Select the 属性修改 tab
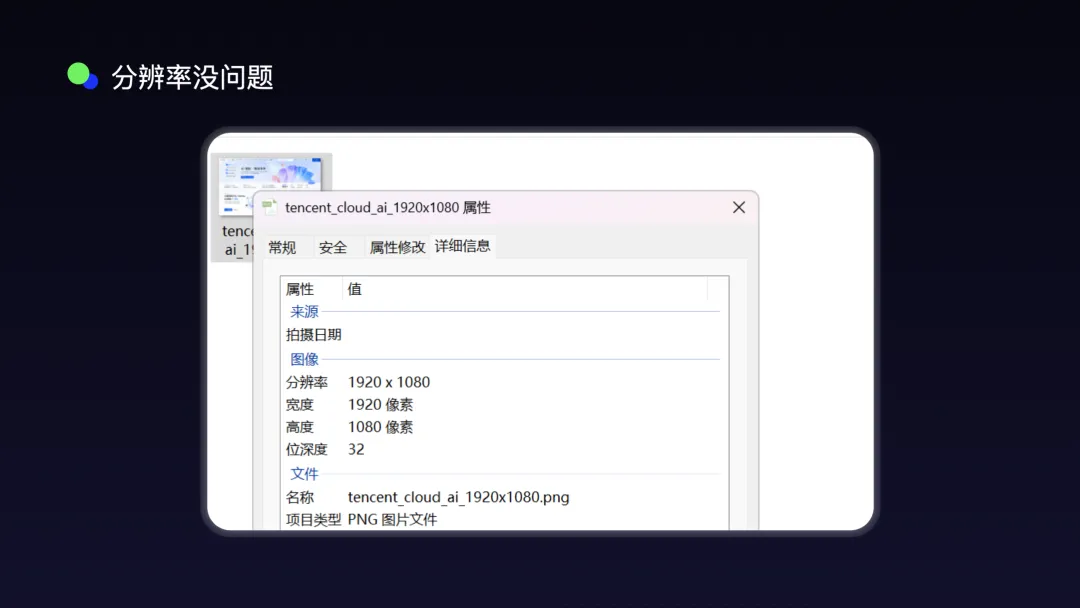Viewport: 1080px width, 608px height. coord(397,247)
